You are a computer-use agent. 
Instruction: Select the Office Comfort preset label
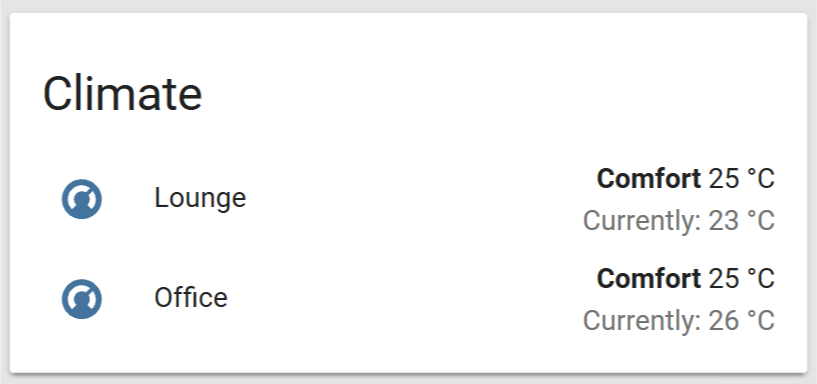coord(649,279)
